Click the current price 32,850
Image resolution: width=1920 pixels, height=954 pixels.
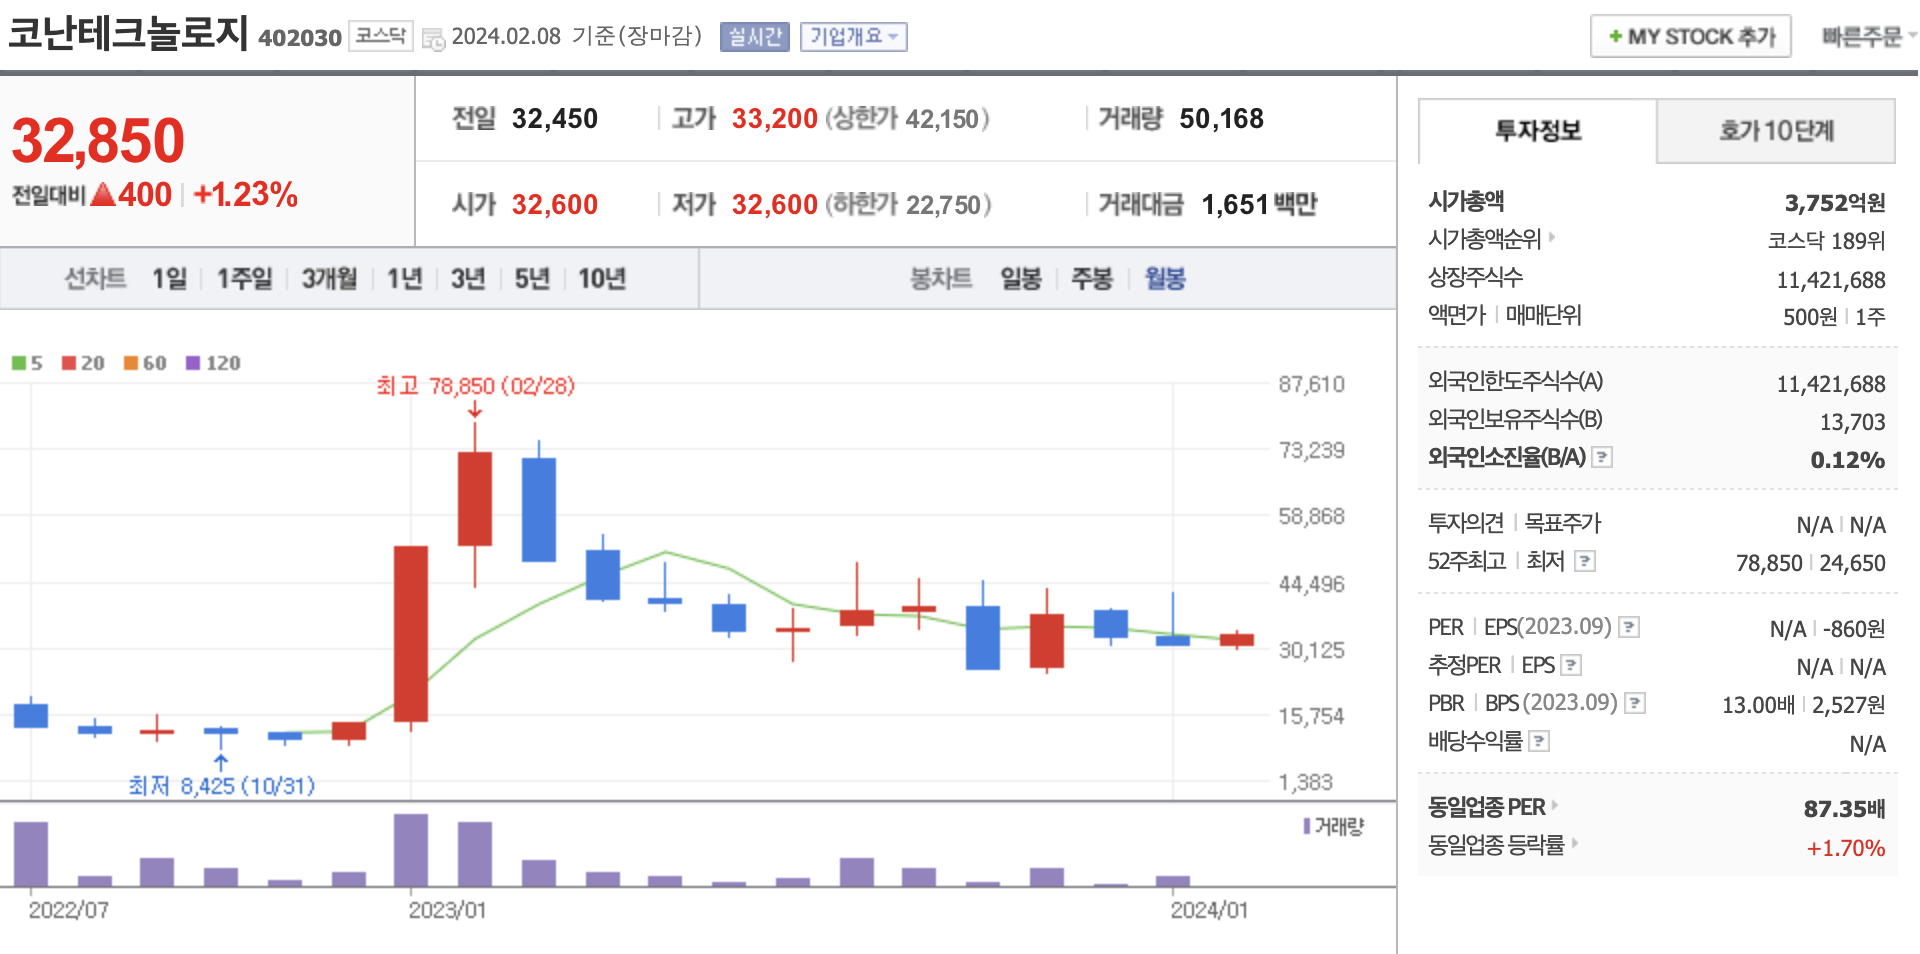tap(98, 141)
